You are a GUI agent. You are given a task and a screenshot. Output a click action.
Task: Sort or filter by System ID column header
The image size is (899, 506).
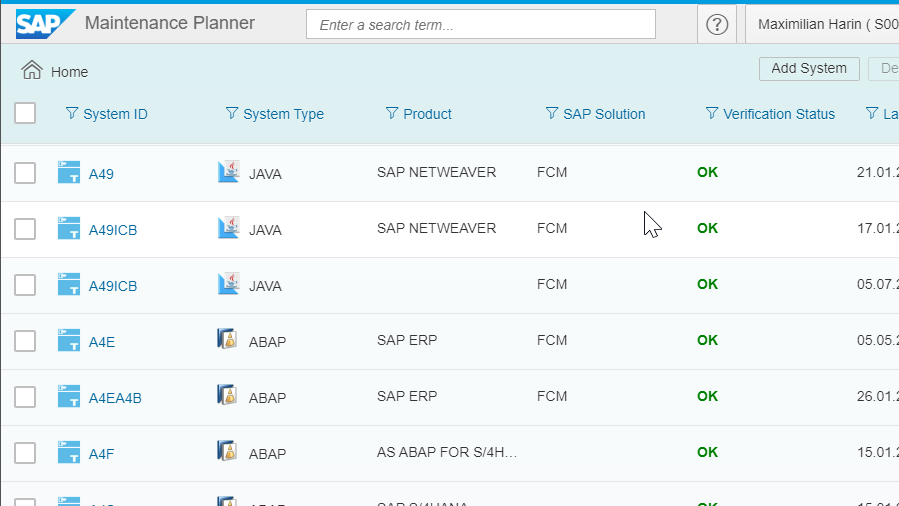click(115, 114)
